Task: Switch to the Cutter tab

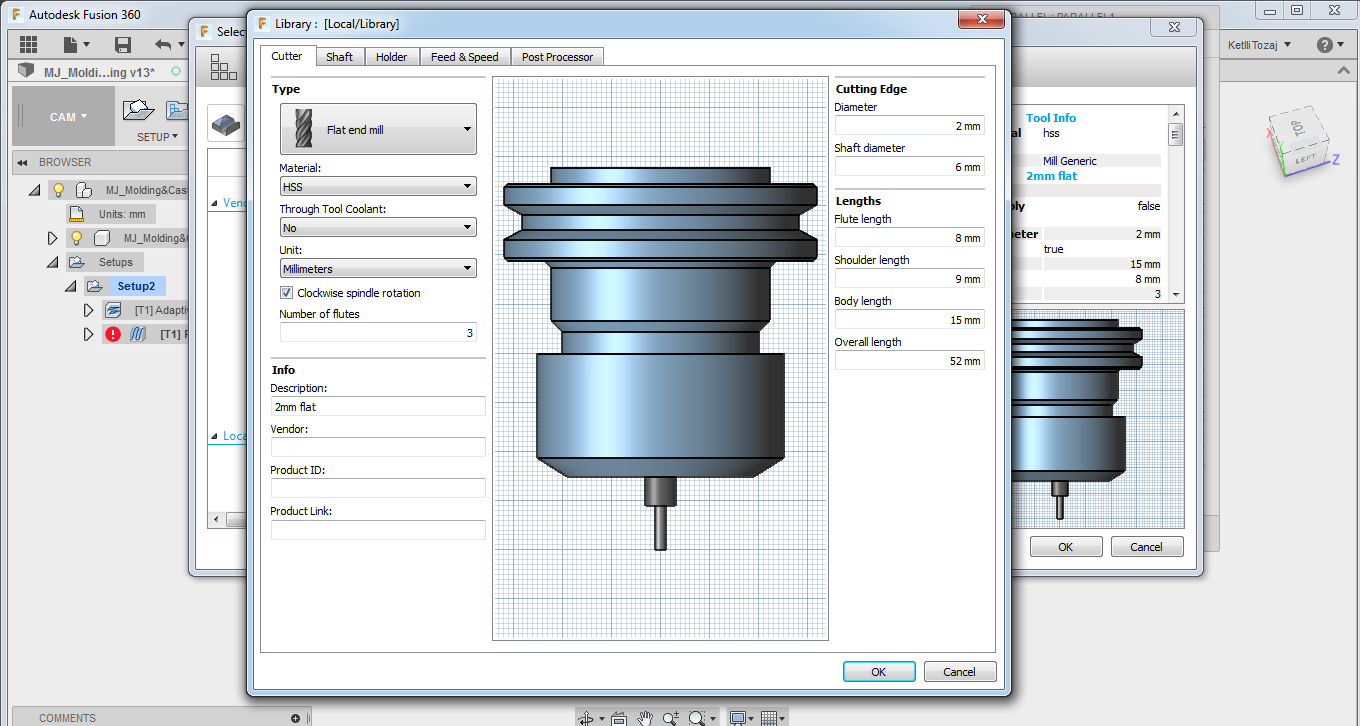Action: pyautogui.click(x=287, y=56)
